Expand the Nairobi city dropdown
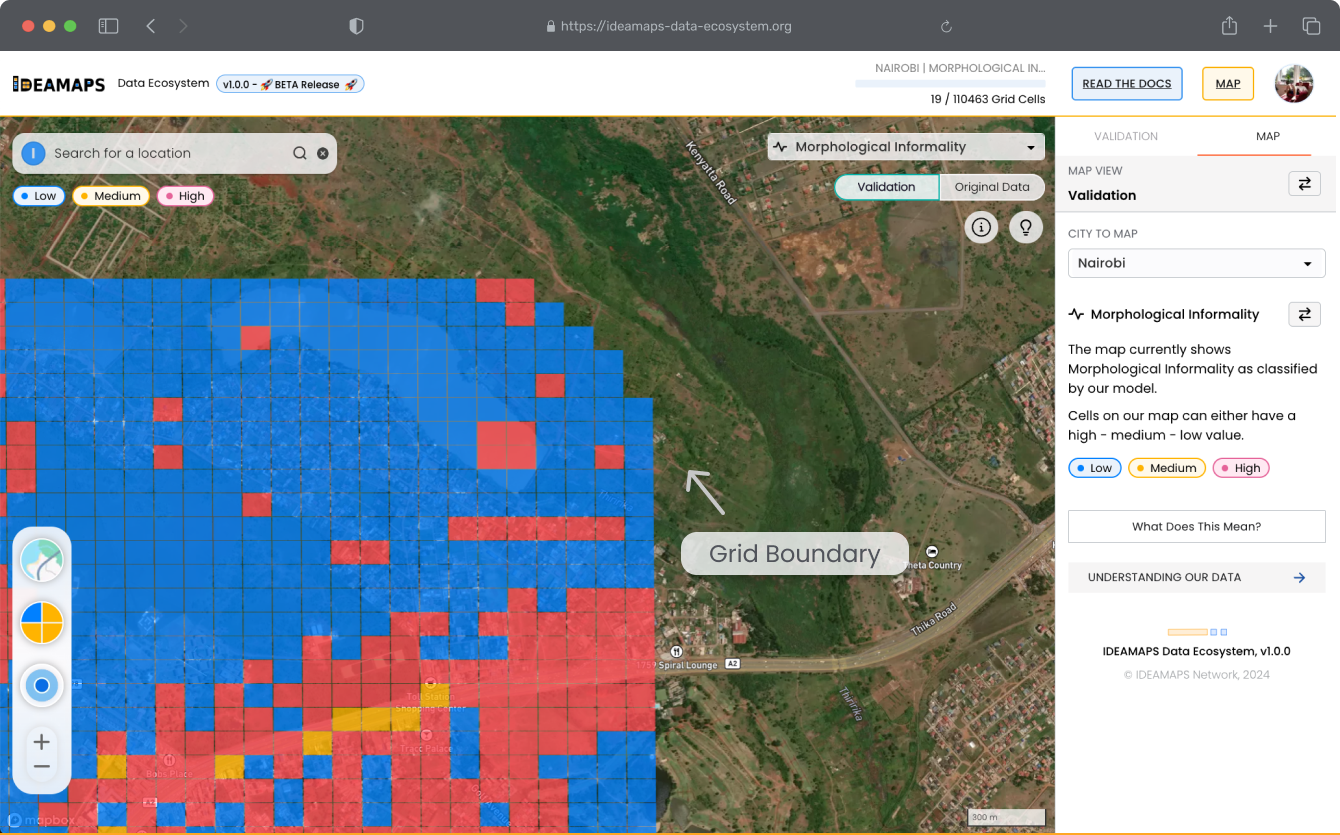Viewport: 1340px width, 835px height. click(x=1196, y=263)
